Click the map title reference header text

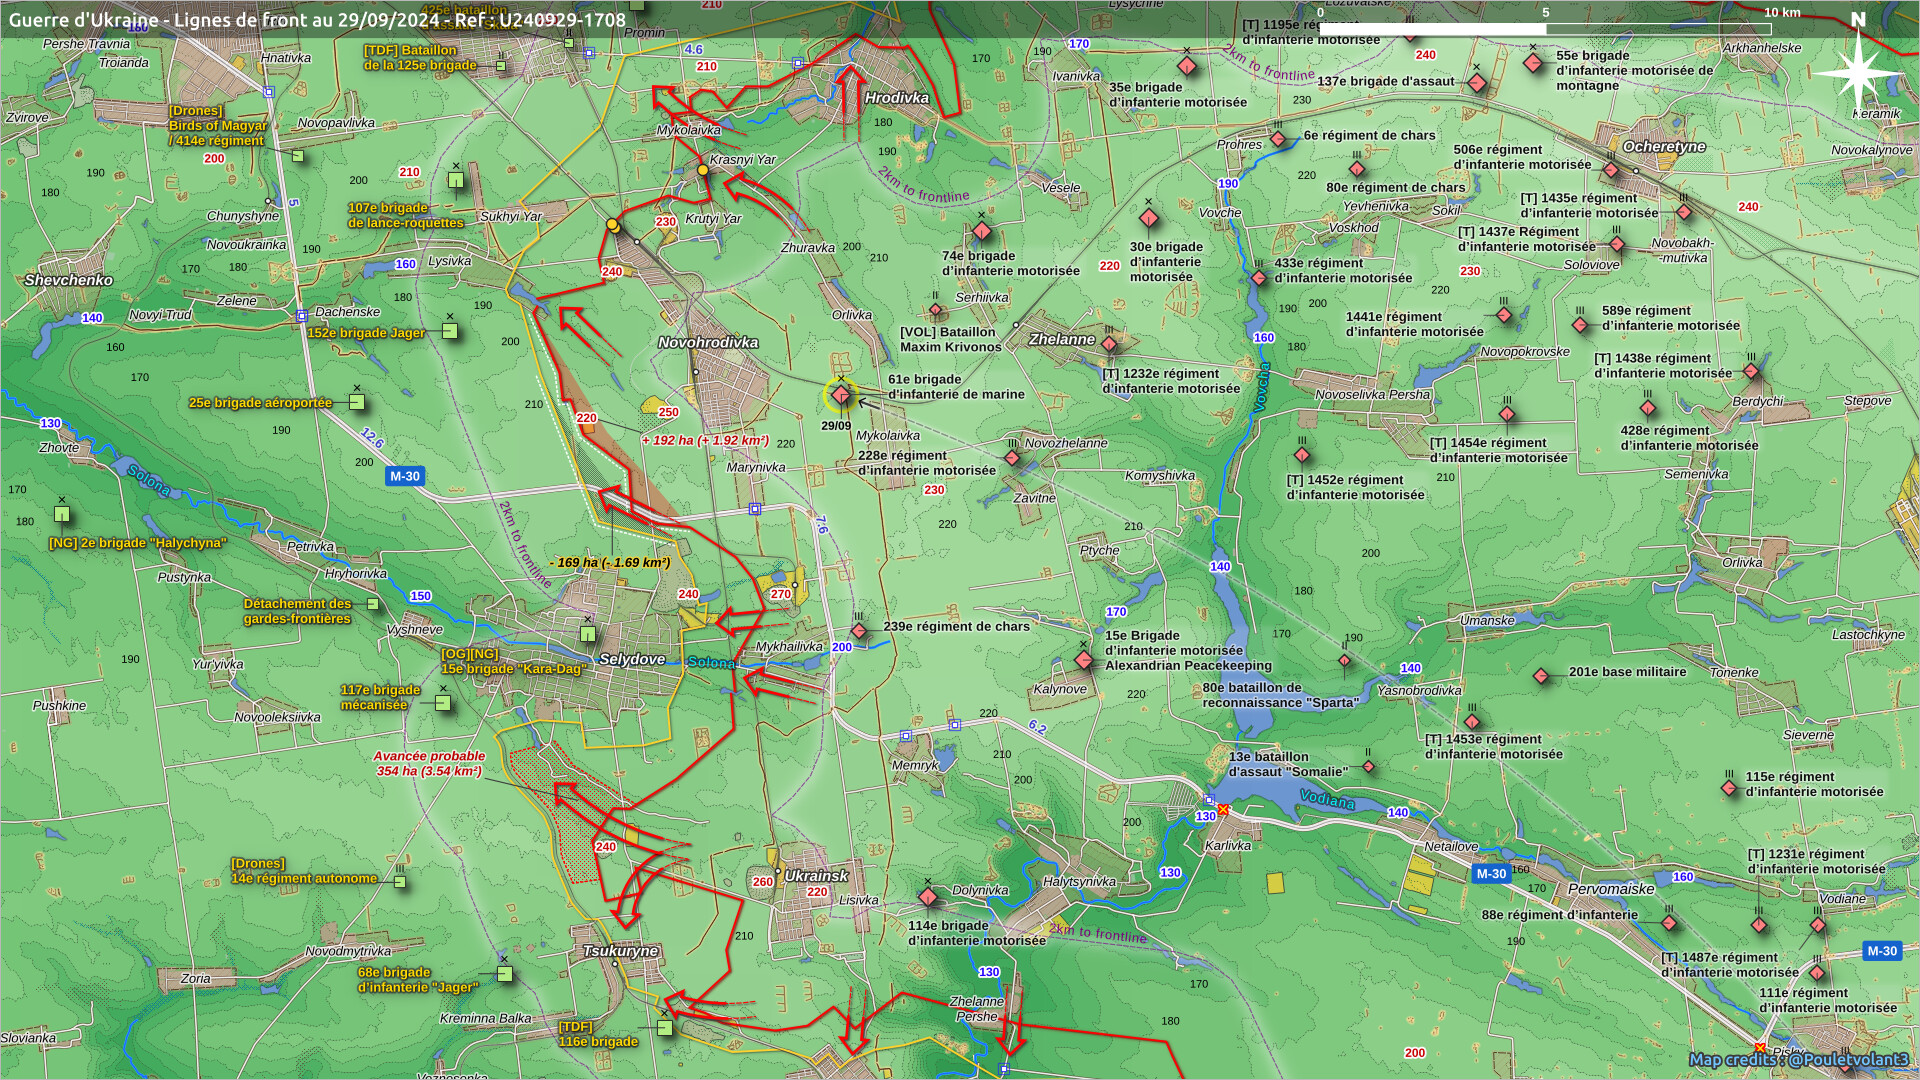tap(317, 19)
